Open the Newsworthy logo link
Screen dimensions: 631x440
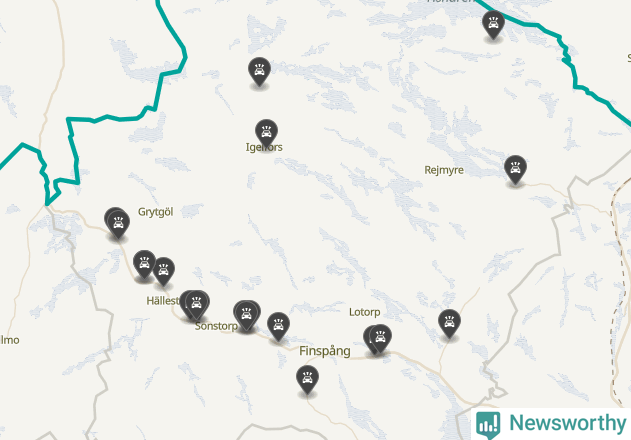coord(551,424)
